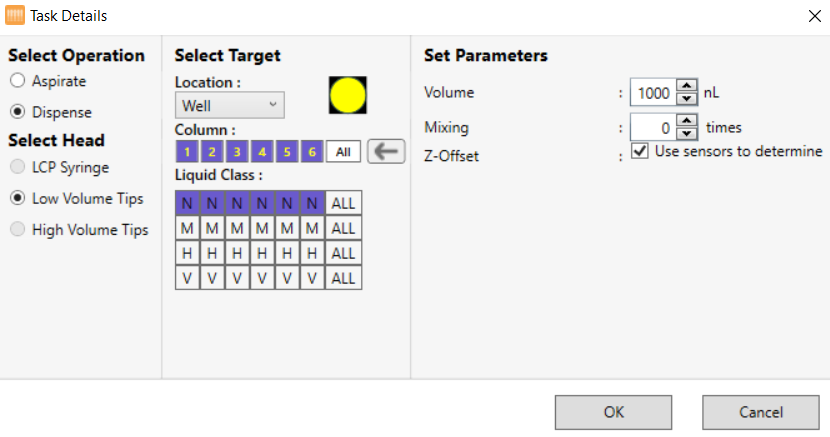
Task: Toggle column 6 button
Action: tap(312, 152)
